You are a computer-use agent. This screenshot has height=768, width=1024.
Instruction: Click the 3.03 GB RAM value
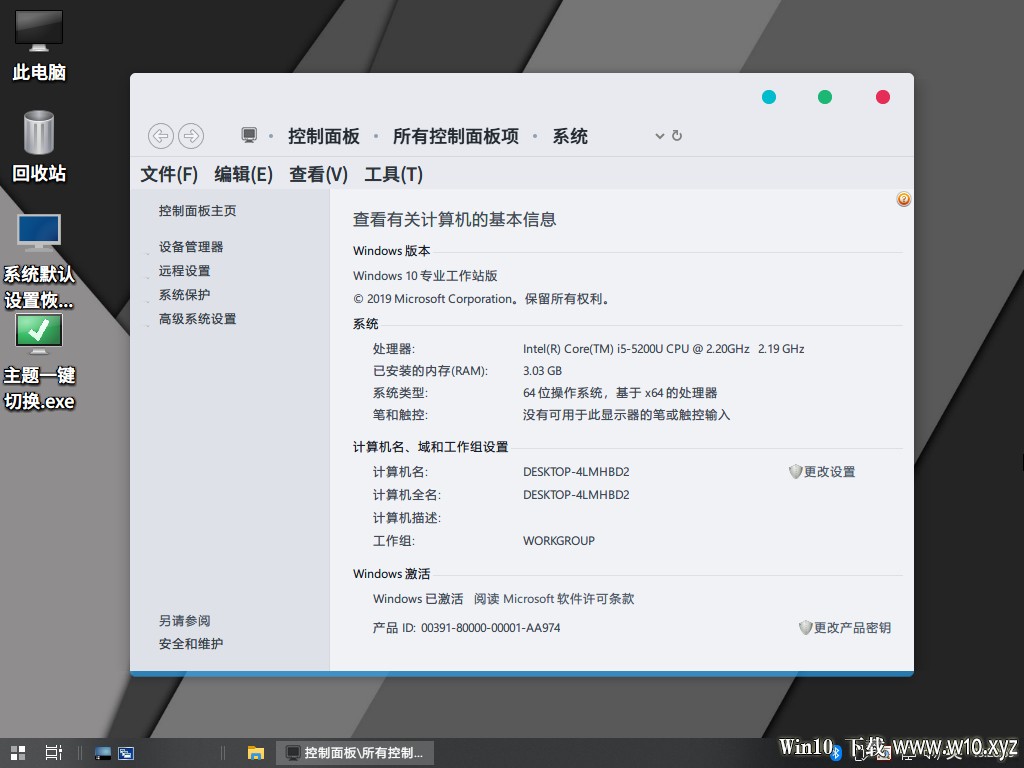542,371
